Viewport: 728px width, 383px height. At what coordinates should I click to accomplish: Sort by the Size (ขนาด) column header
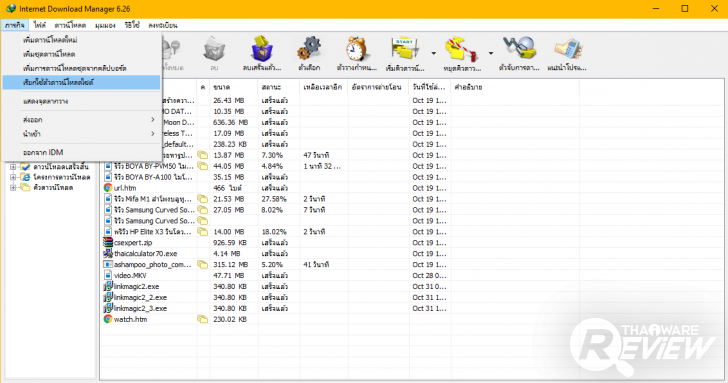click(x=234, y=87)
